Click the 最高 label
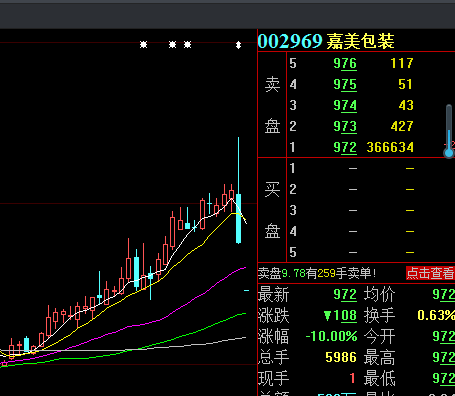 click(379, 357)
